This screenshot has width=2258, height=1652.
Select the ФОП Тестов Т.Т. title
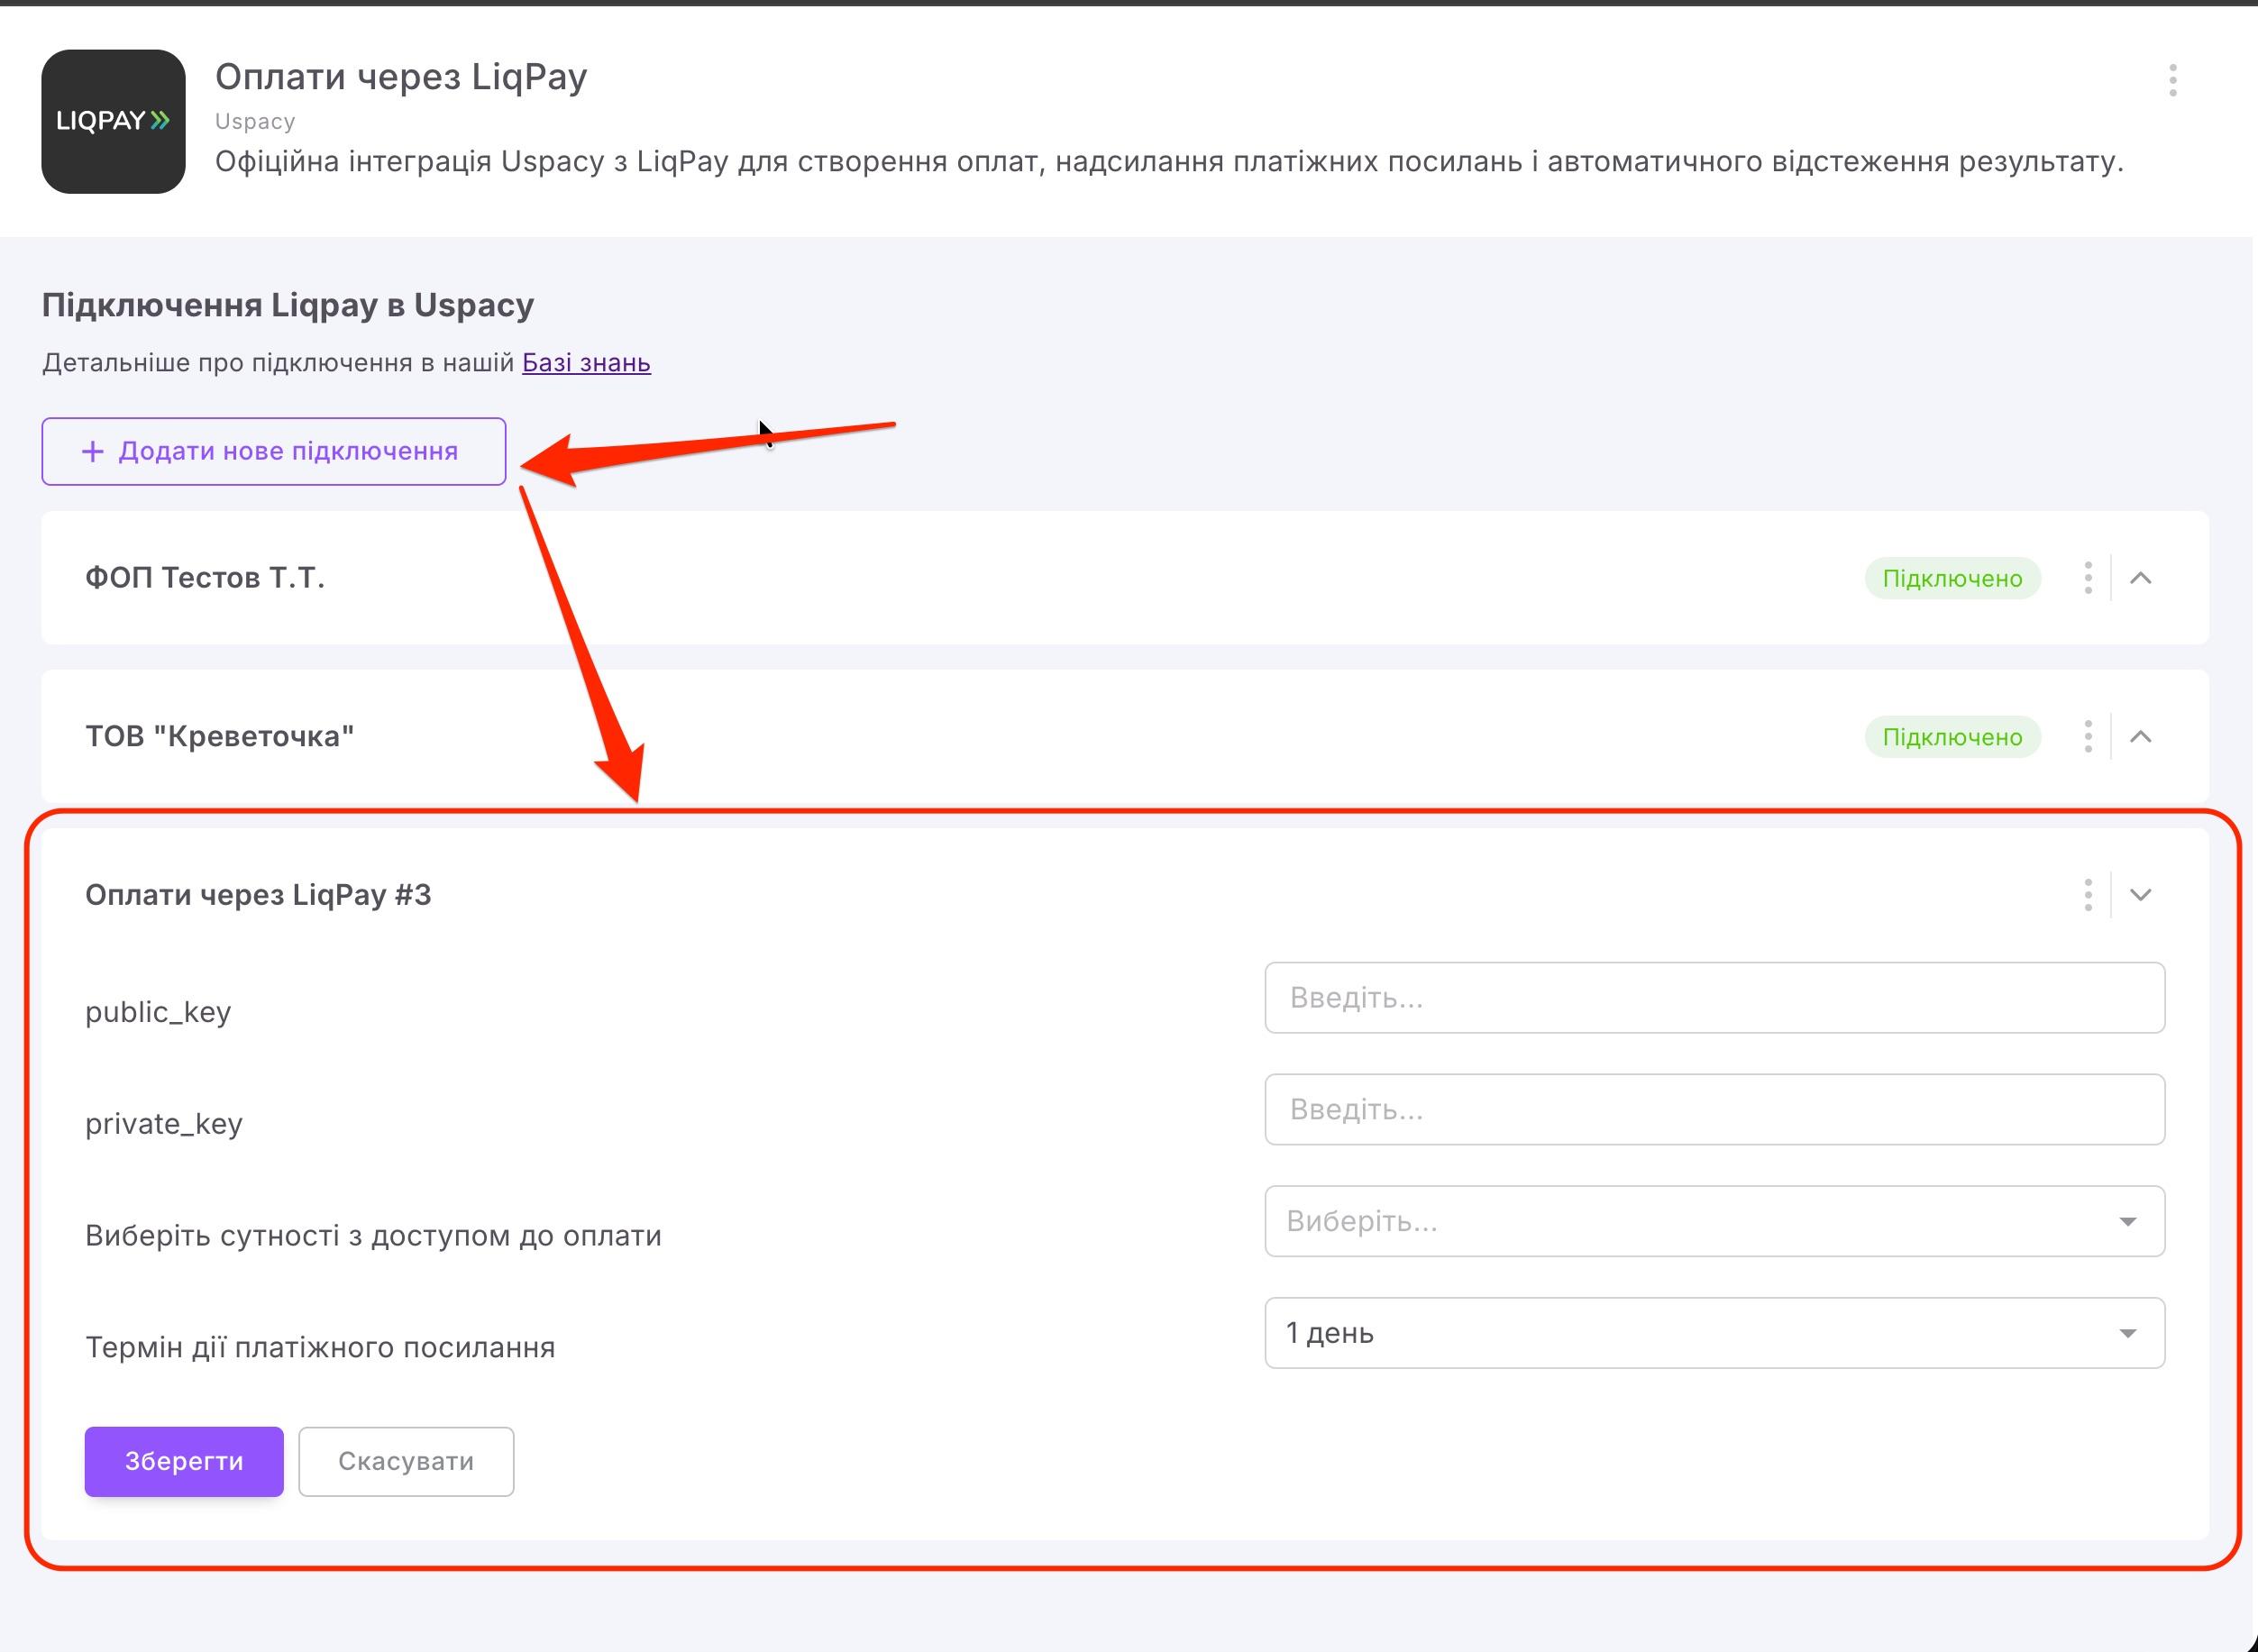(x=205, y=578)
